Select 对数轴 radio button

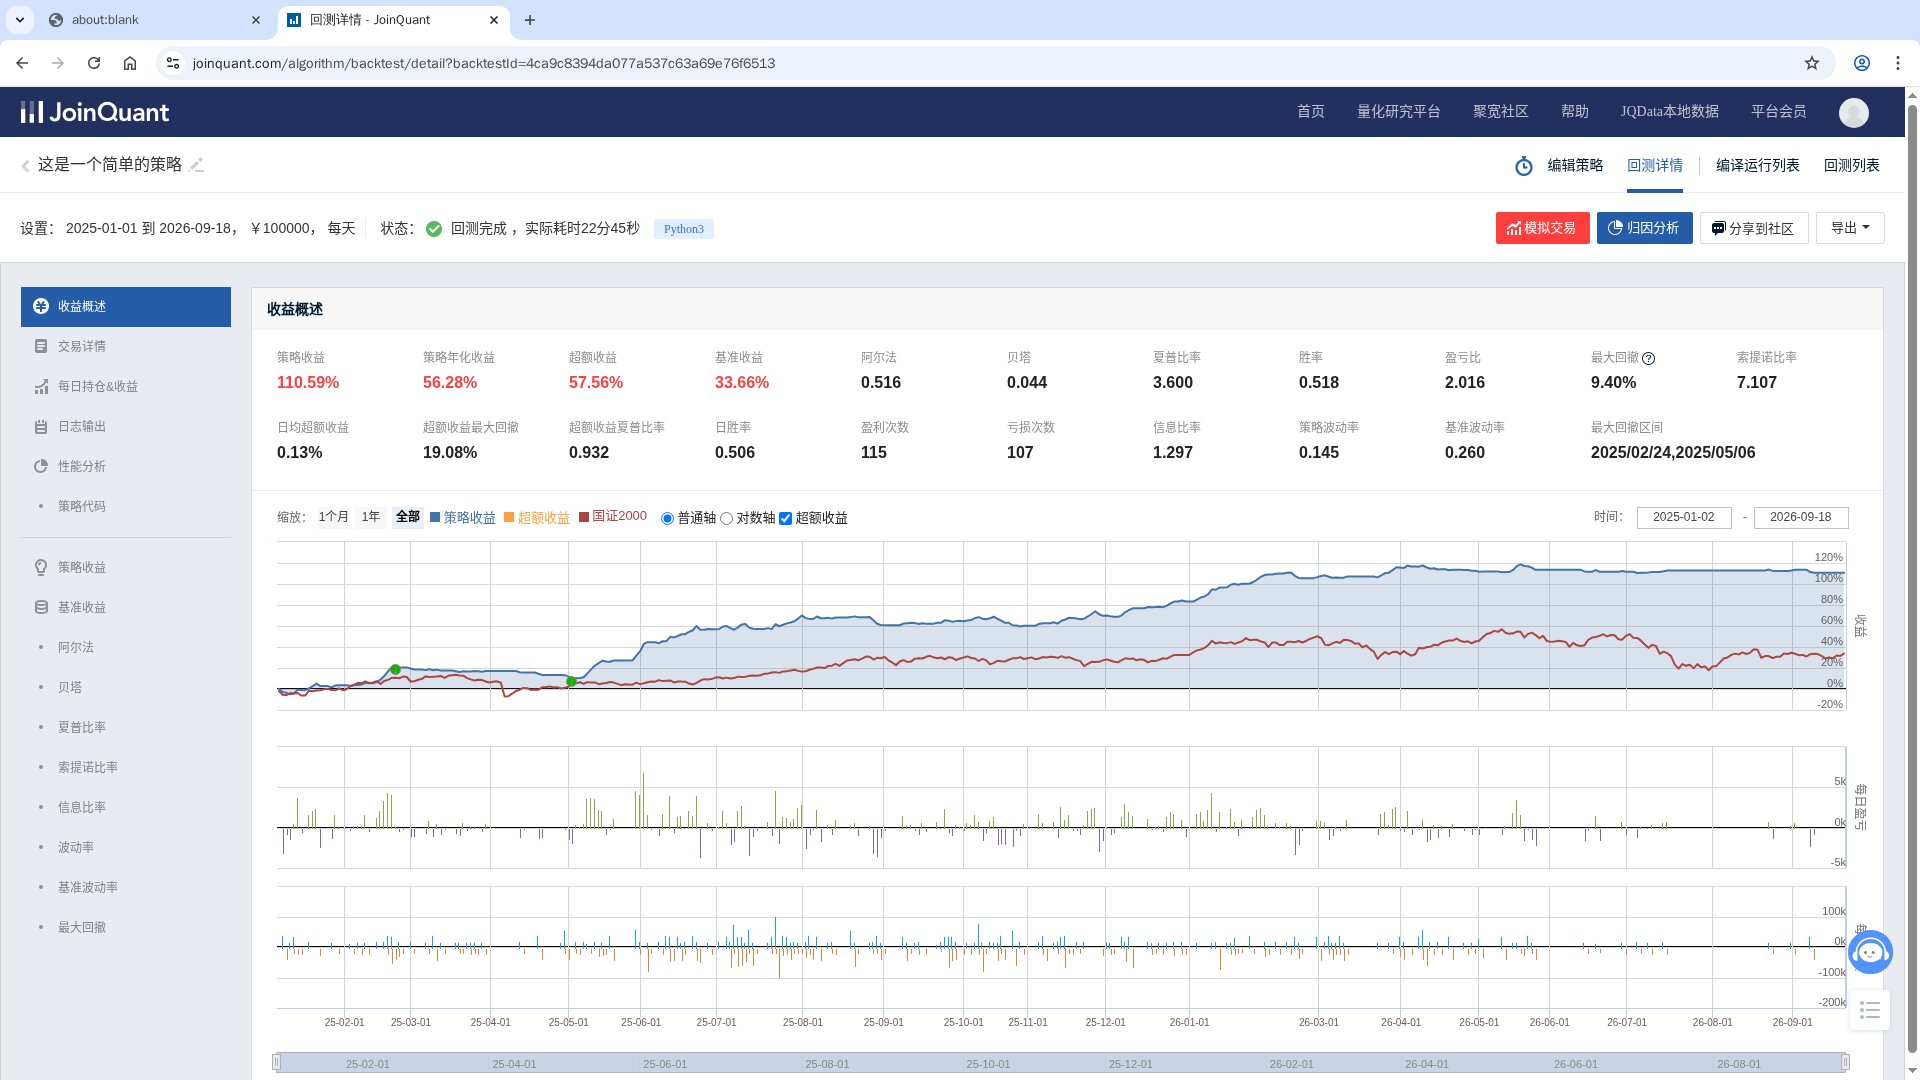tap(726, 519)
